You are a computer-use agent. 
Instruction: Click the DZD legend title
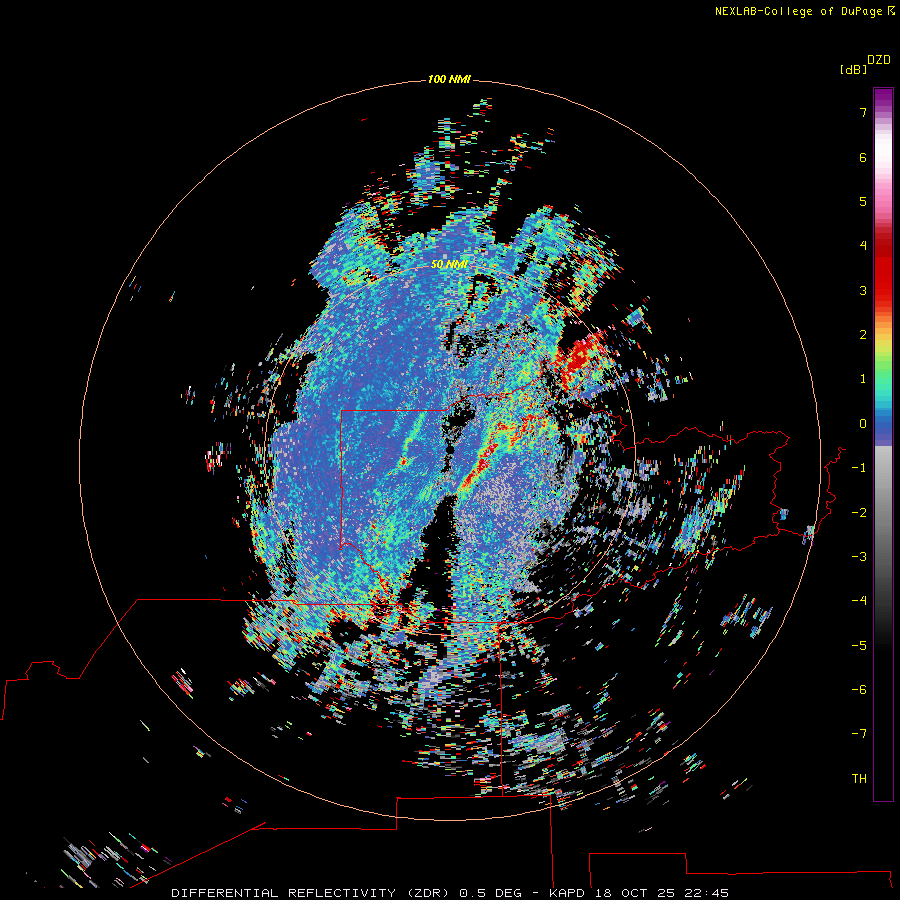[x=879, y=60]
